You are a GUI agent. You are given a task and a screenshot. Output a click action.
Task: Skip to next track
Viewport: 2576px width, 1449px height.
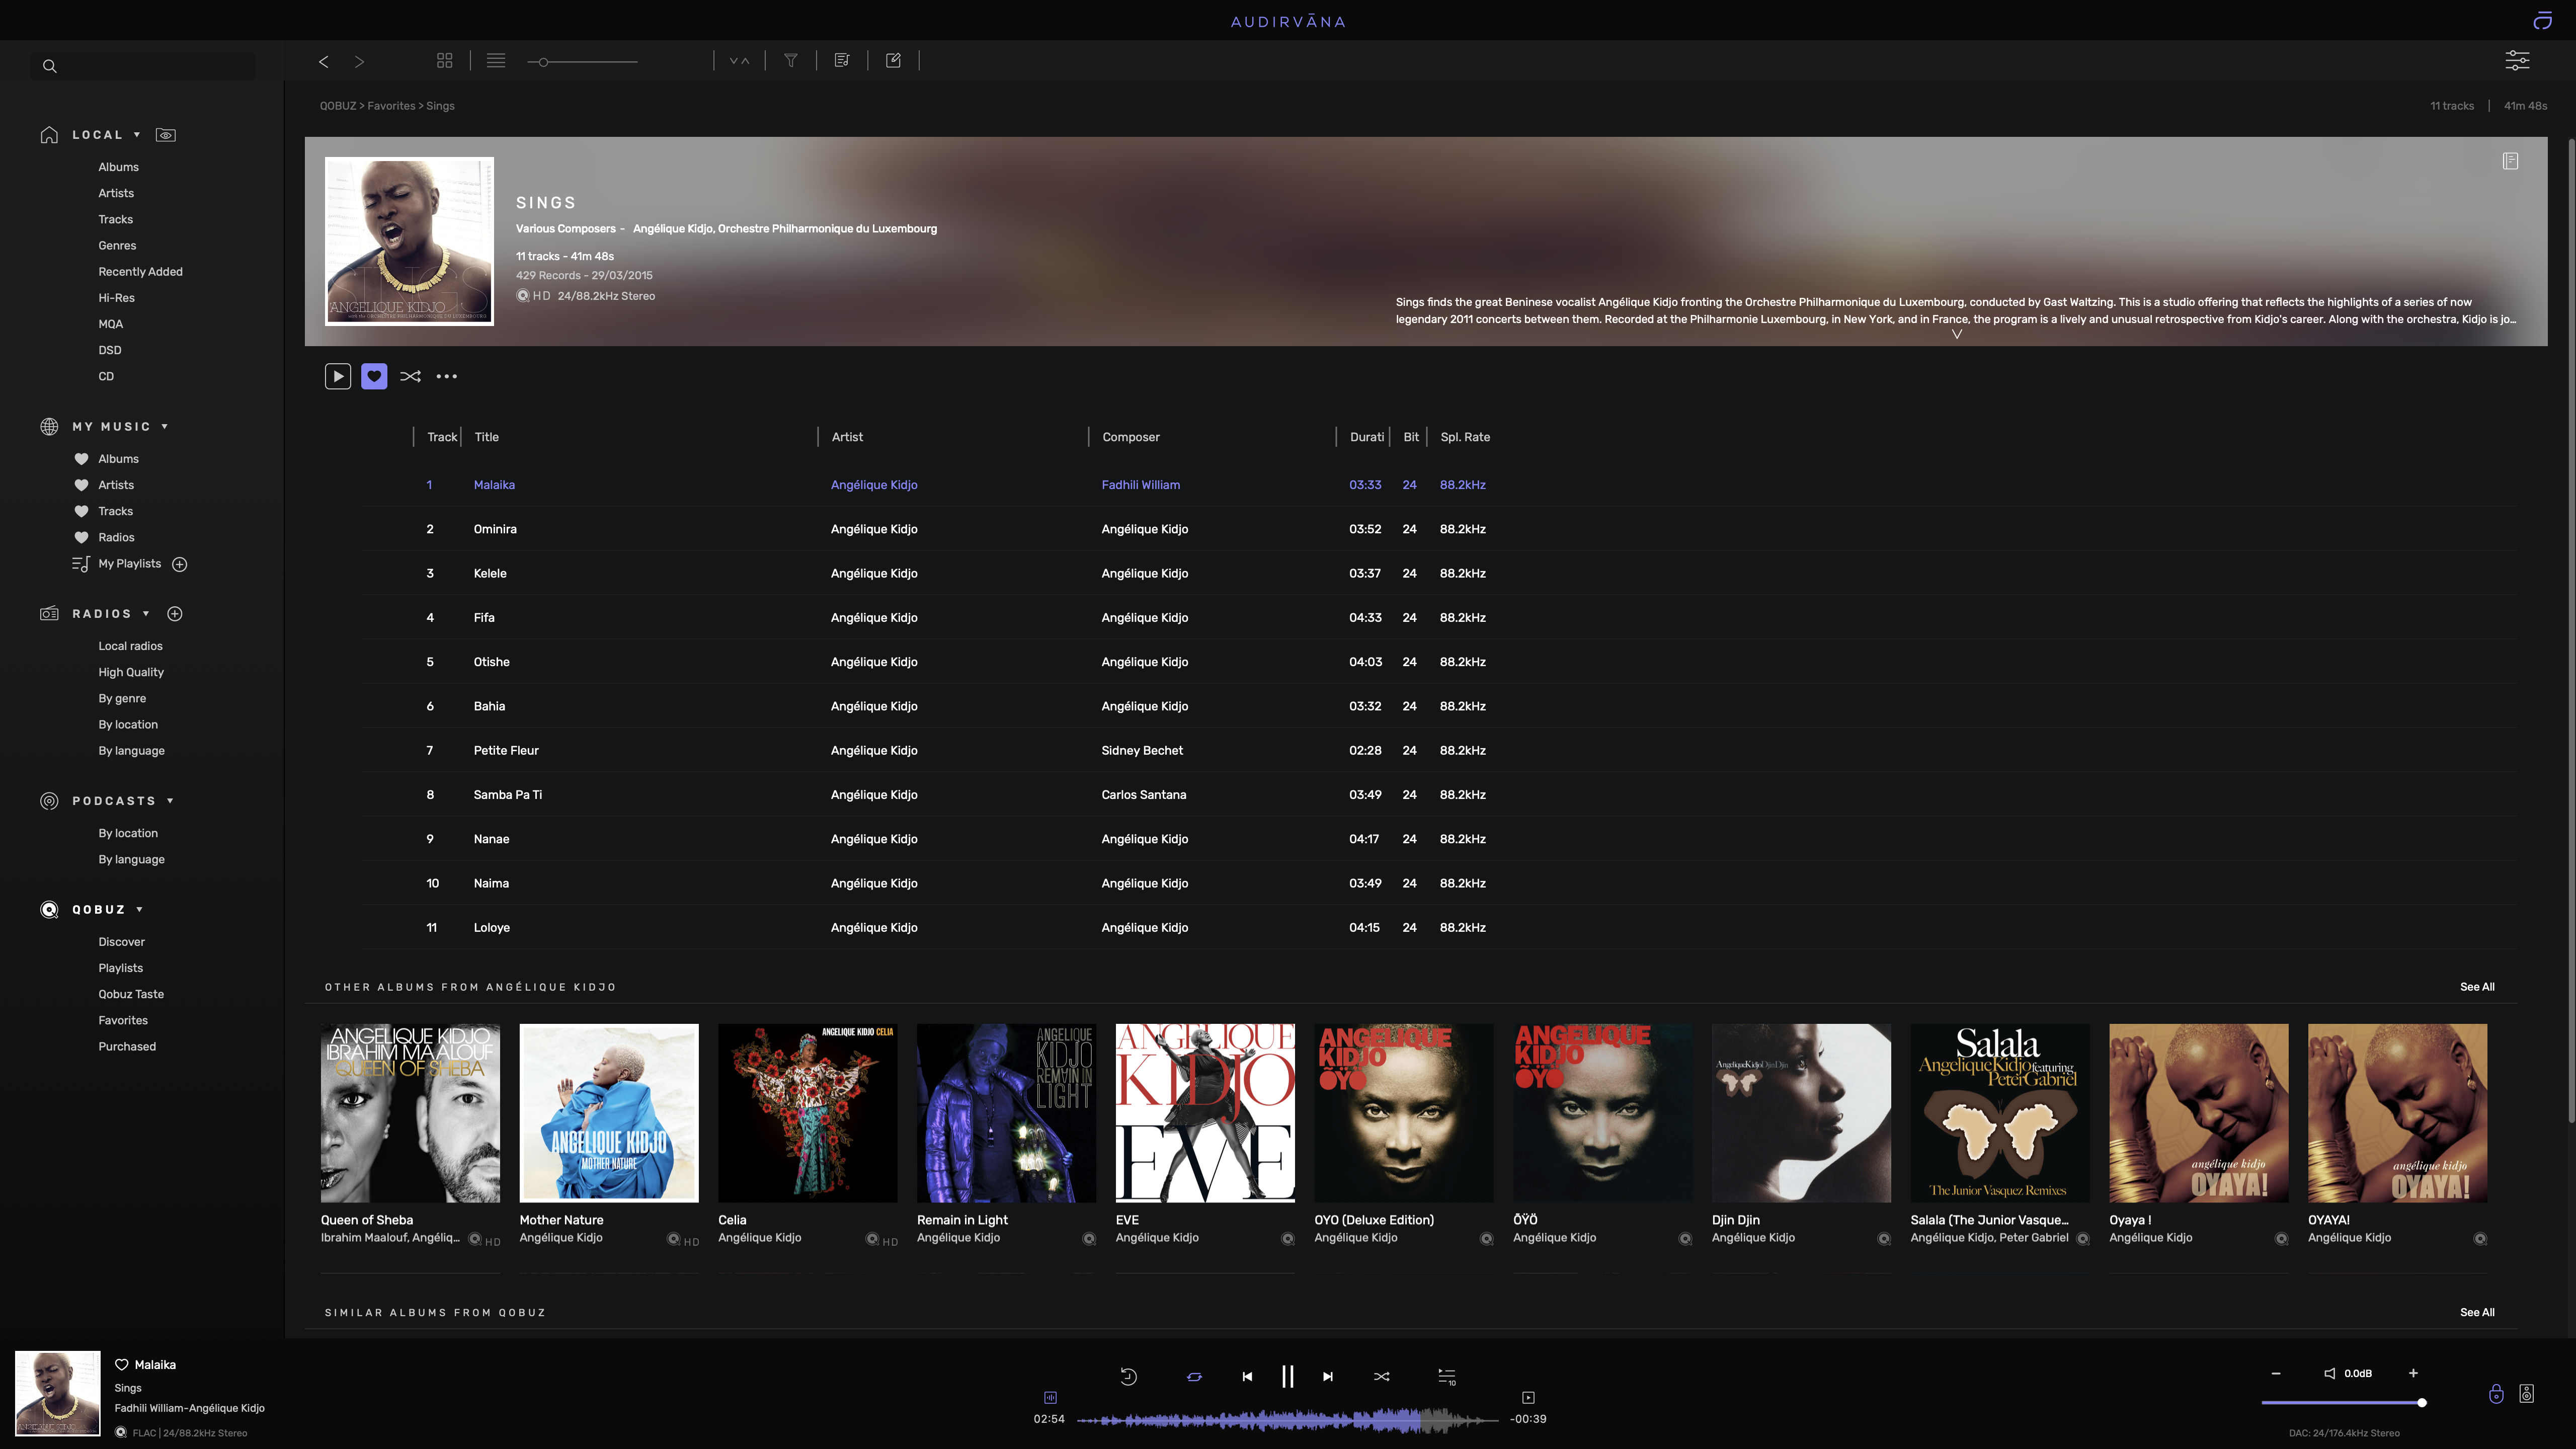(x=1328, y=1377)
